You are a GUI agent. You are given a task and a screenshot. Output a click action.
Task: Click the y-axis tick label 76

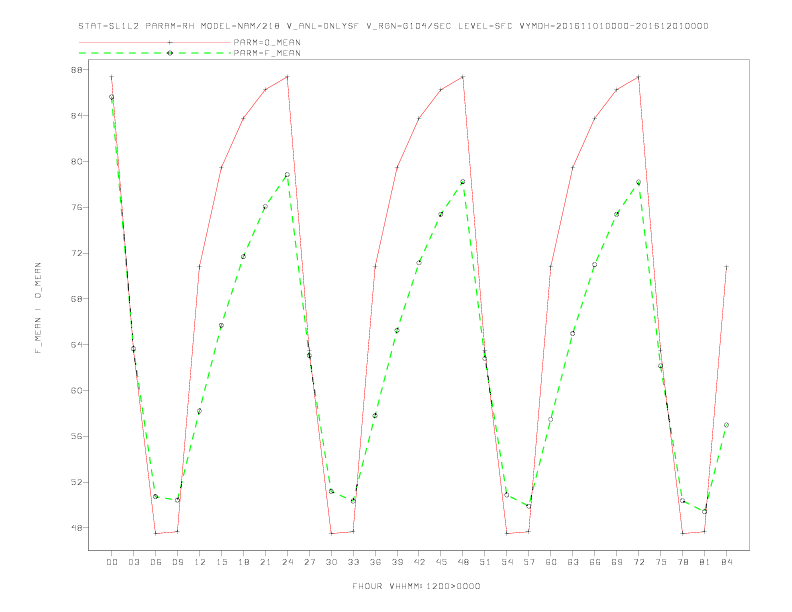[77, 207]
